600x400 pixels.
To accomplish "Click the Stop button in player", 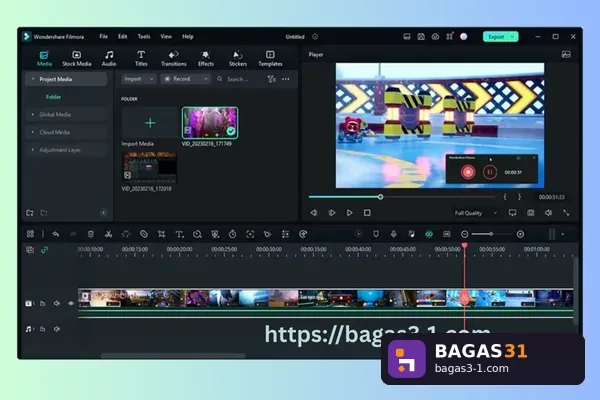I will [x=367, y=213].
